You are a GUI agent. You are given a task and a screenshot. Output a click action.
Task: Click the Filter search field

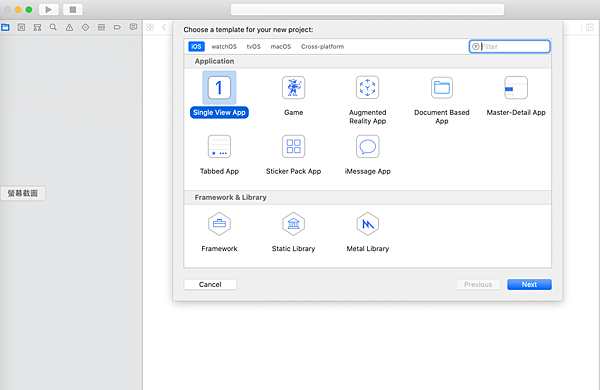coord(510,47)
